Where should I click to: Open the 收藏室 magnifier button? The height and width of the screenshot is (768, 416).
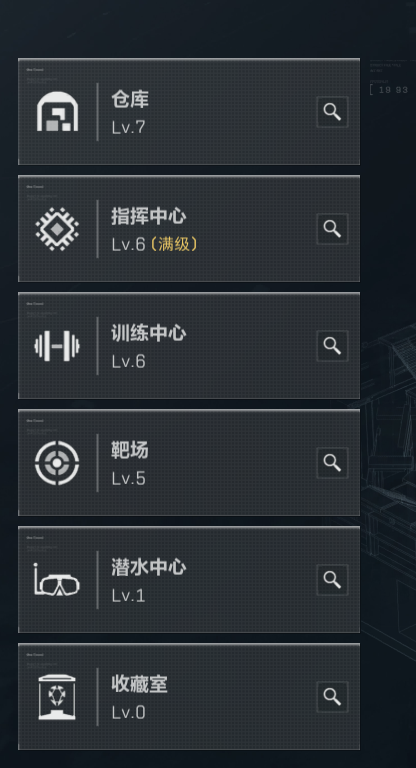332,697
